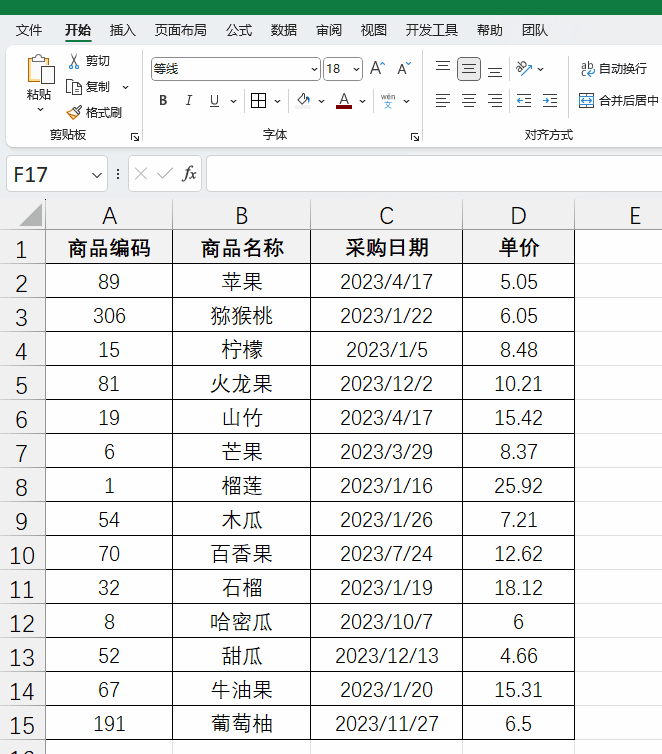The height and width of the screenshot is (754, 662).
Task: Select row 8 header
Action: point(22,485)
